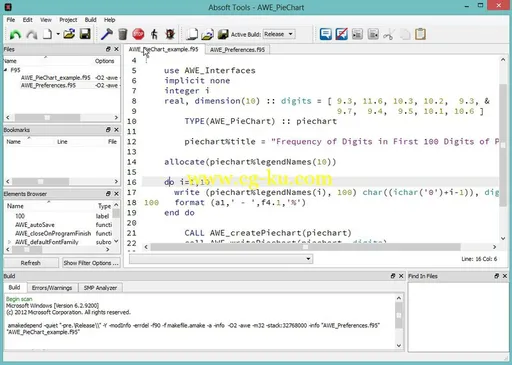The image size is (512, 365).
Task: Float the Build output panel
Action: [x=393, y=276]
